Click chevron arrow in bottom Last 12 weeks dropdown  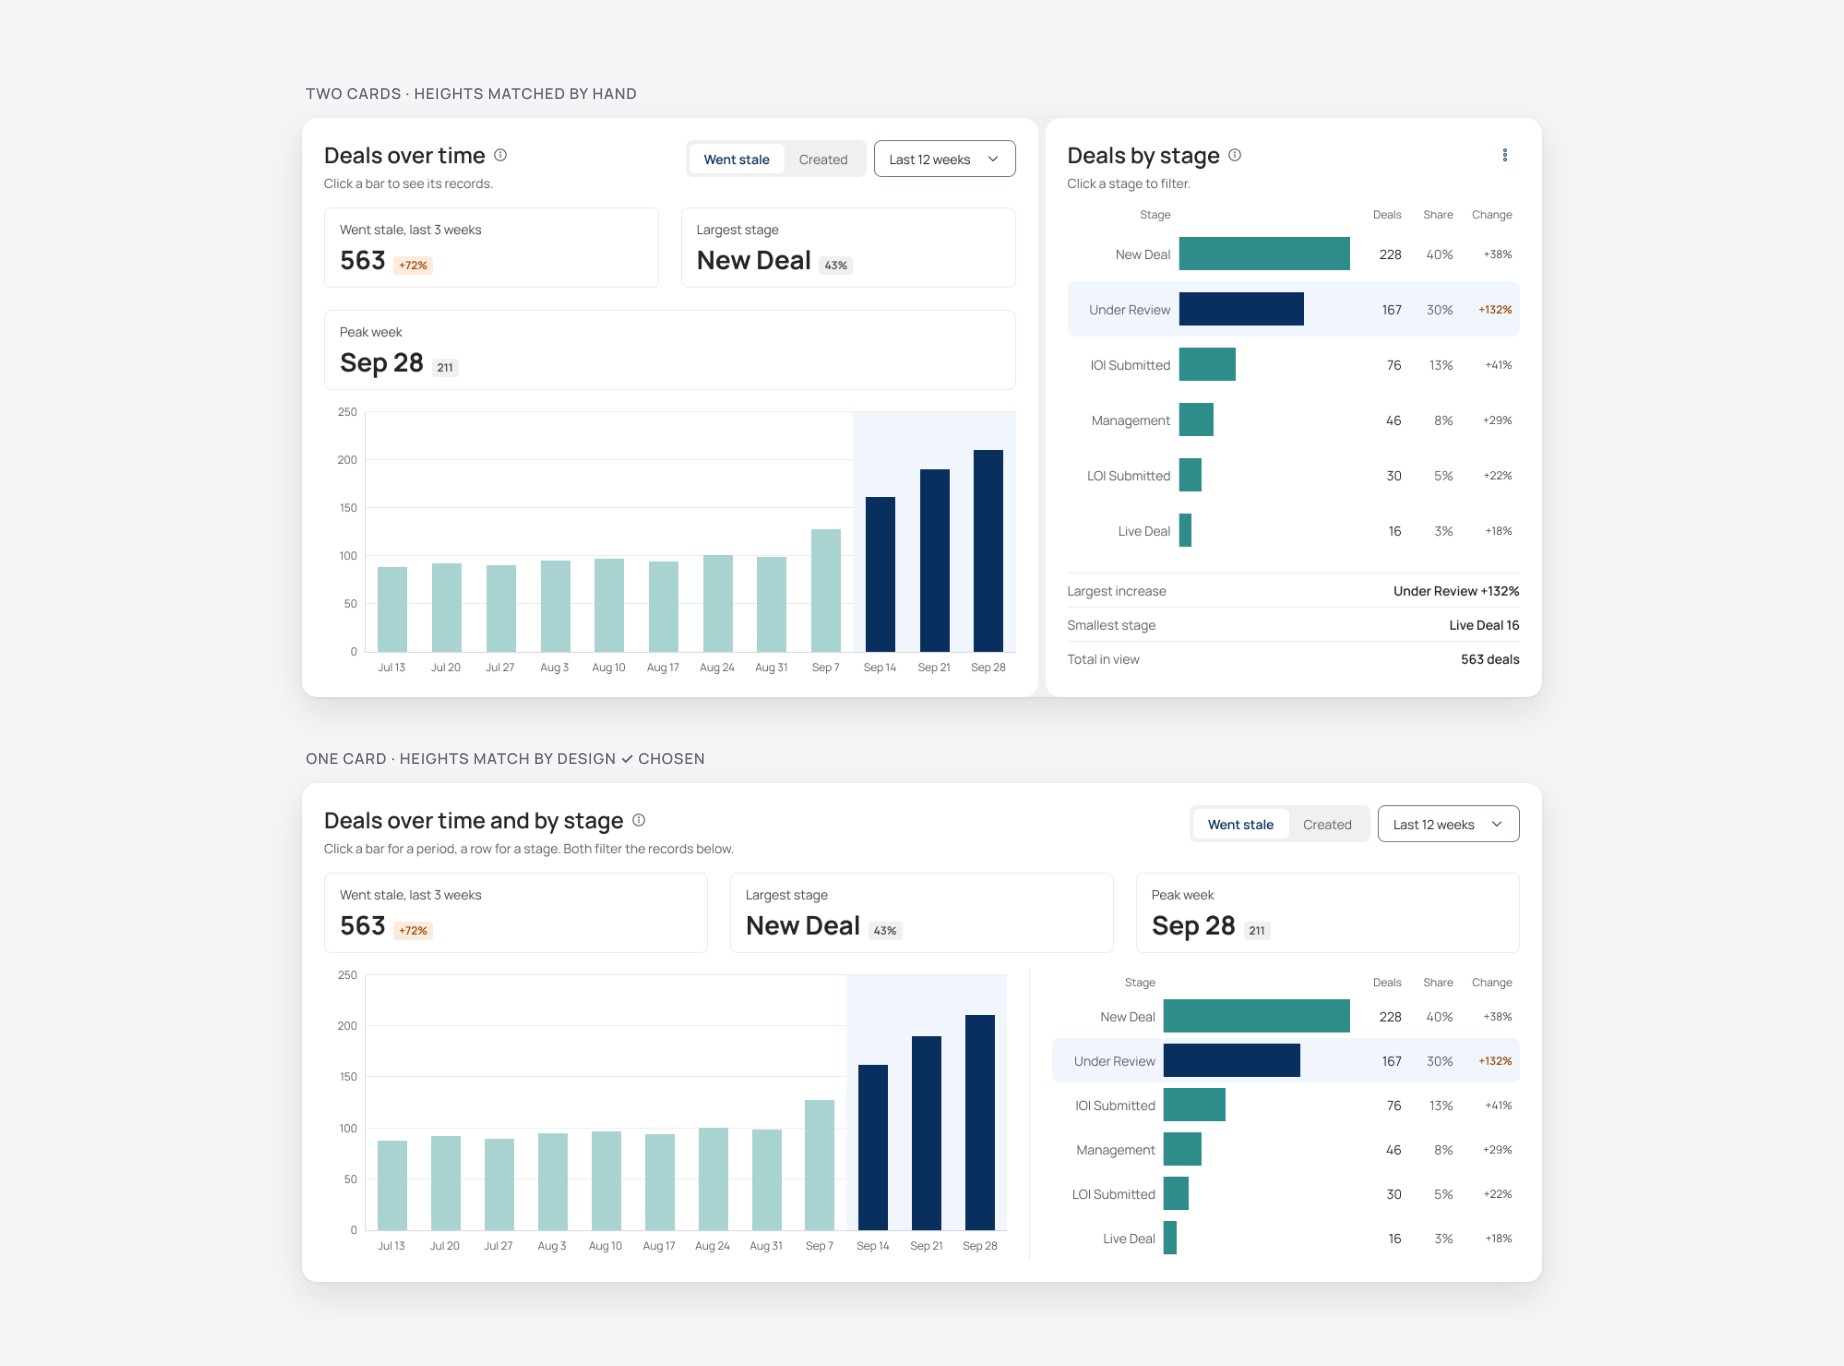pos(1497,824)
